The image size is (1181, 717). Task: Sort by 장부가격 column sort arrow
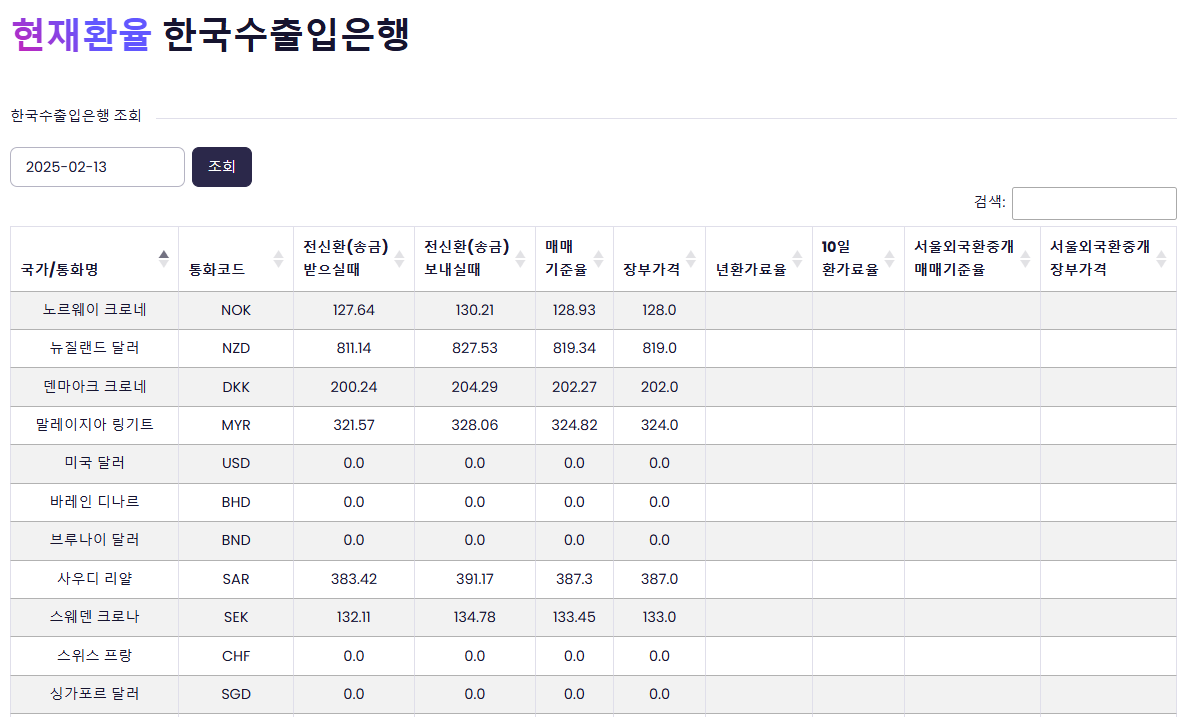(x=691, y=258)
